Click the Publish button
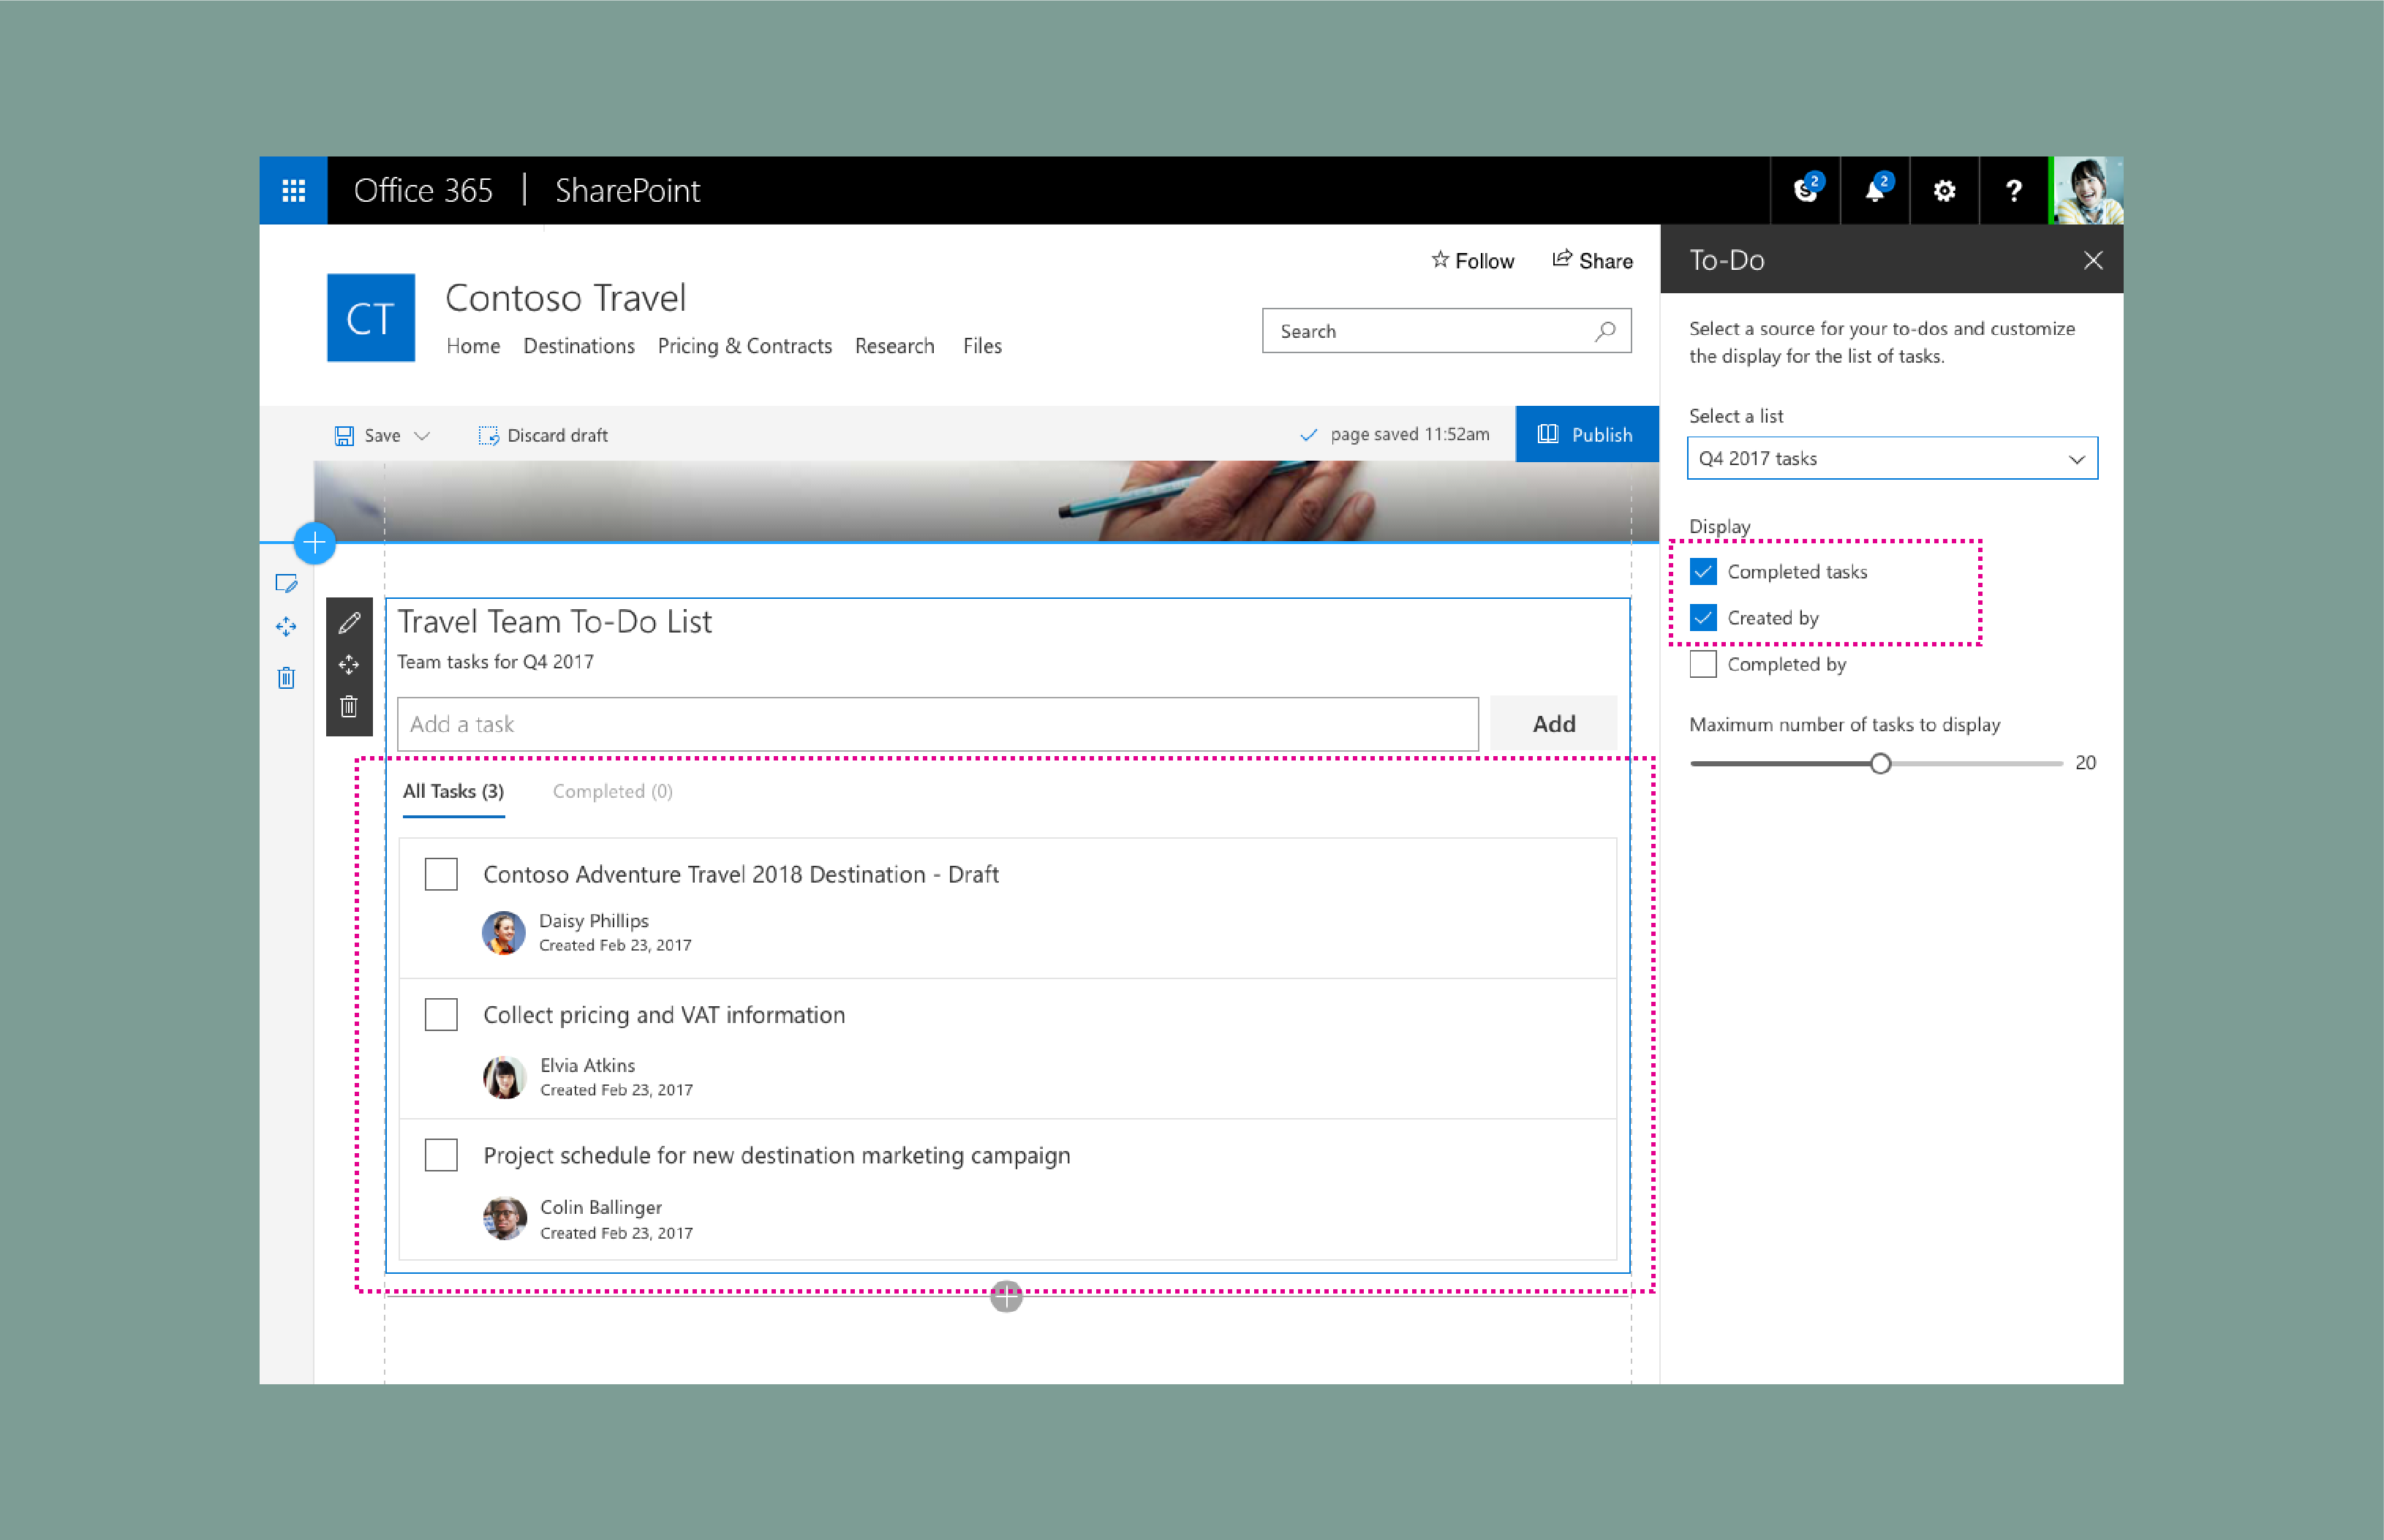Screen dimensions: 2384x1540 [x=1585, y=434]
